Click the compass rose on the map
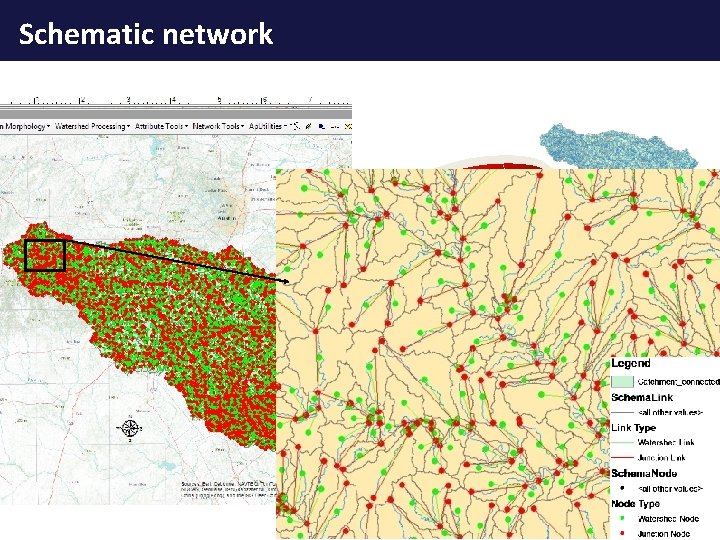 tap(129, 428)
